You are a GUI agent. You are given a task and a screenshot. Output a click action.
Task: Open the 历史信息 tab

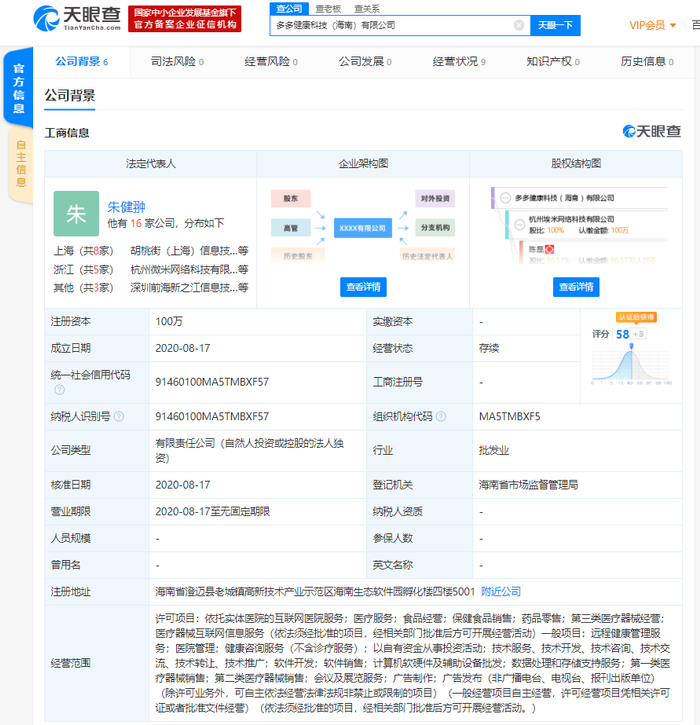(647, 61)
